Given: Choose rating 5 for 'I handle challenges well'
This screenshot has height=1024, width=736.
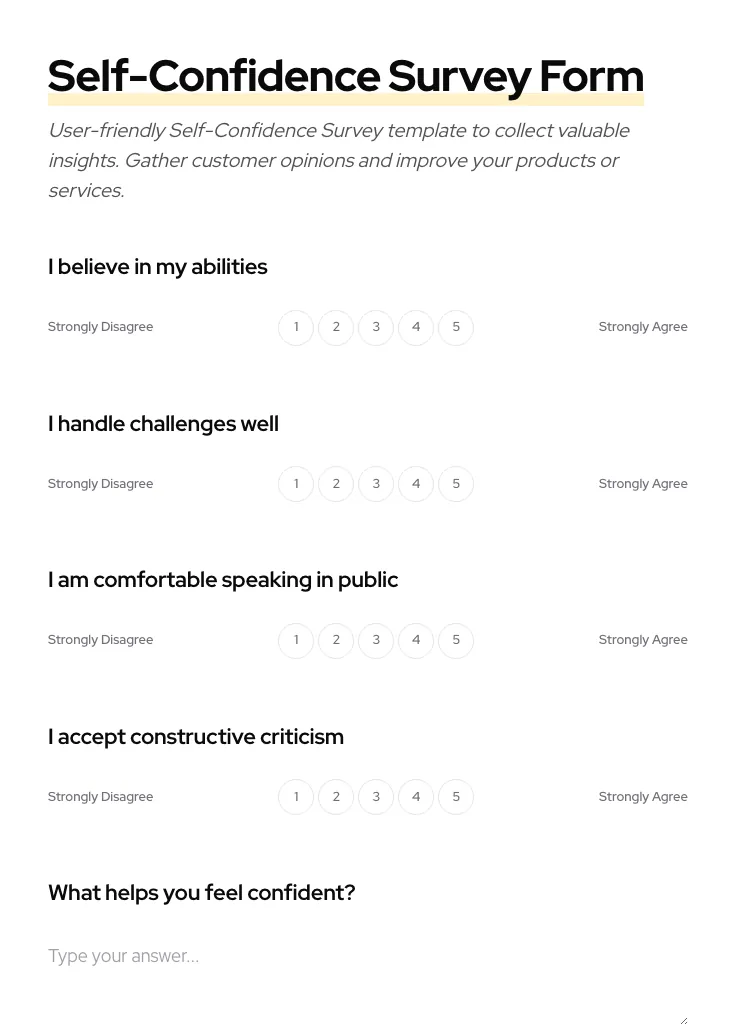Looking at the screenshot, I should click(x=456, y=484).
